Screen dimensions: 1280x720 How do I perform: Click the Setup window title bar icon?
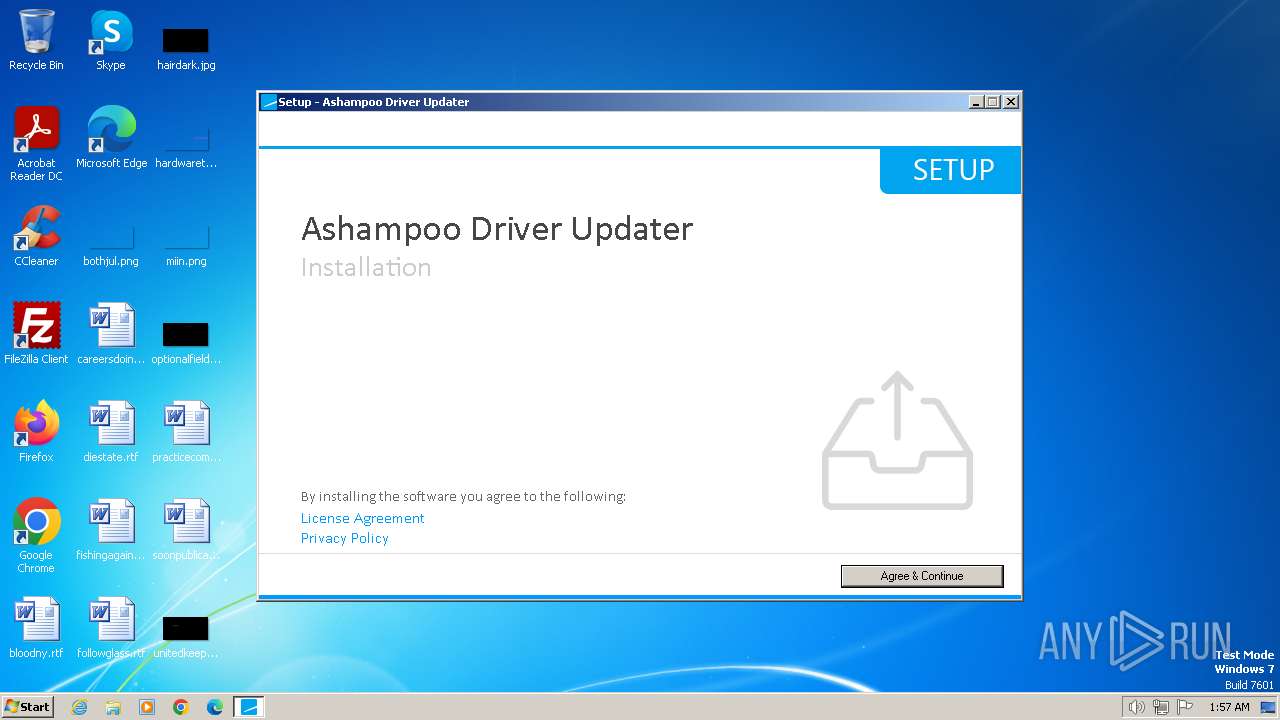[268, 102]
